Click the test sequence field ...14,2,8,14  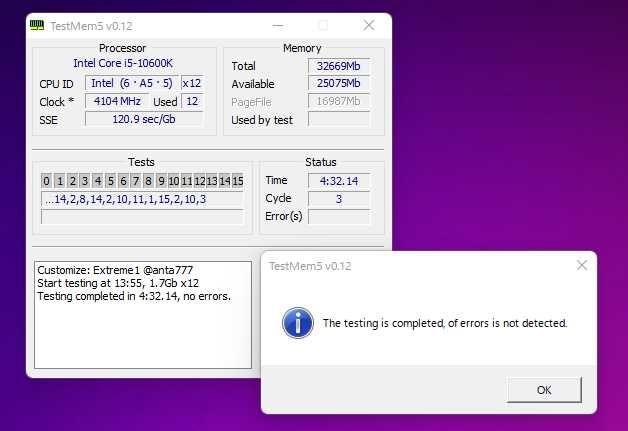142,199
